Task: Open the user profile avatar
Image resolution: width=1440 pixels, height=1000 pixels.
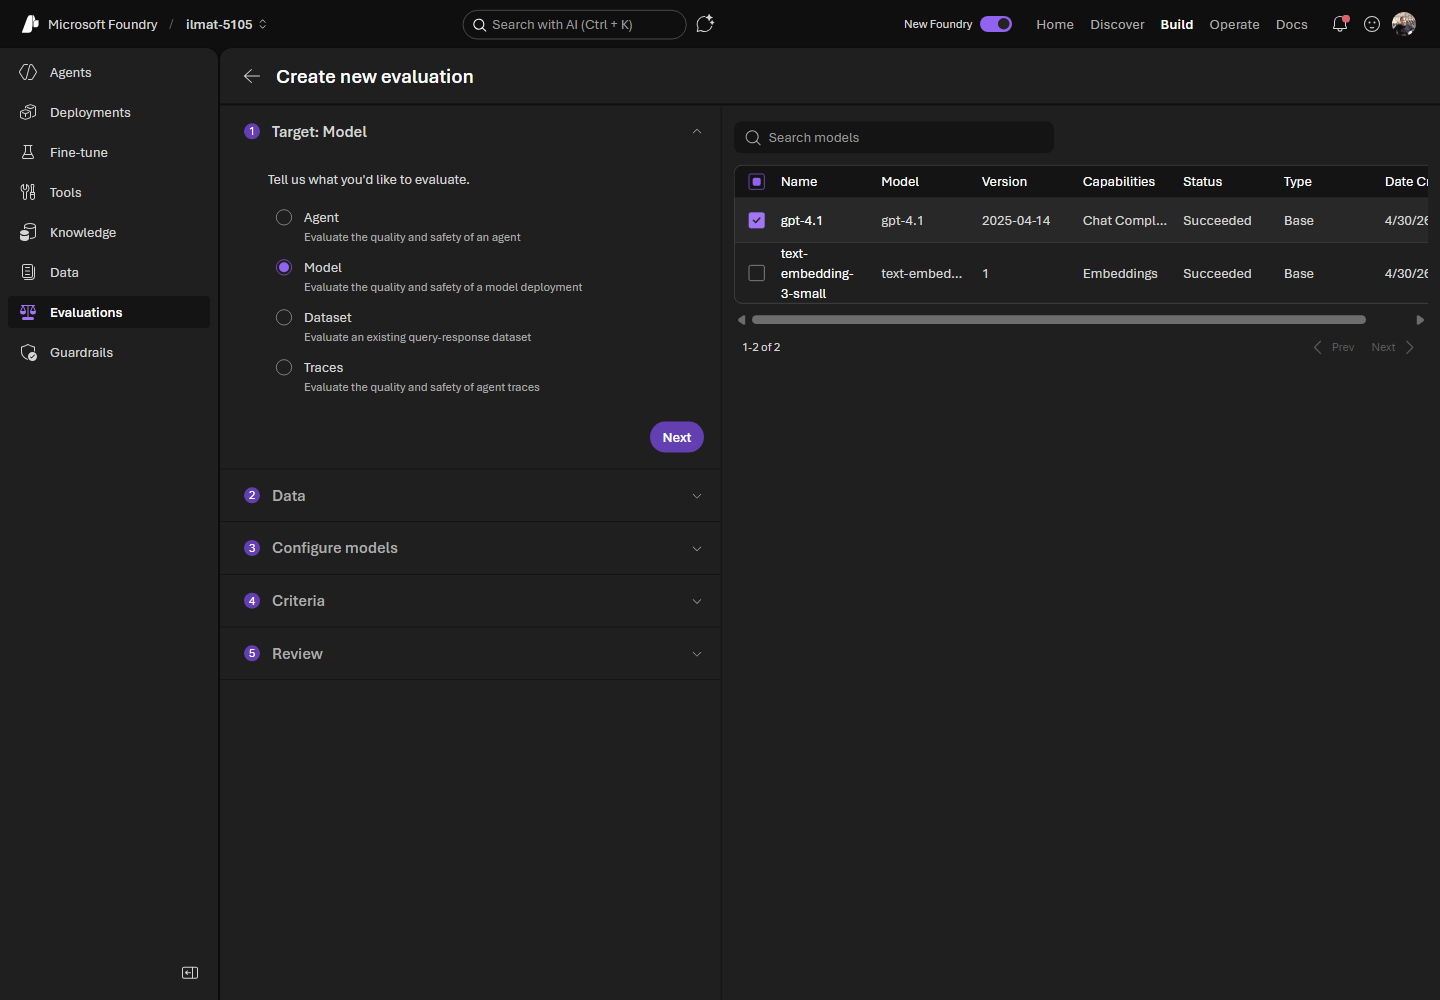Action: tap(1404, 24)
